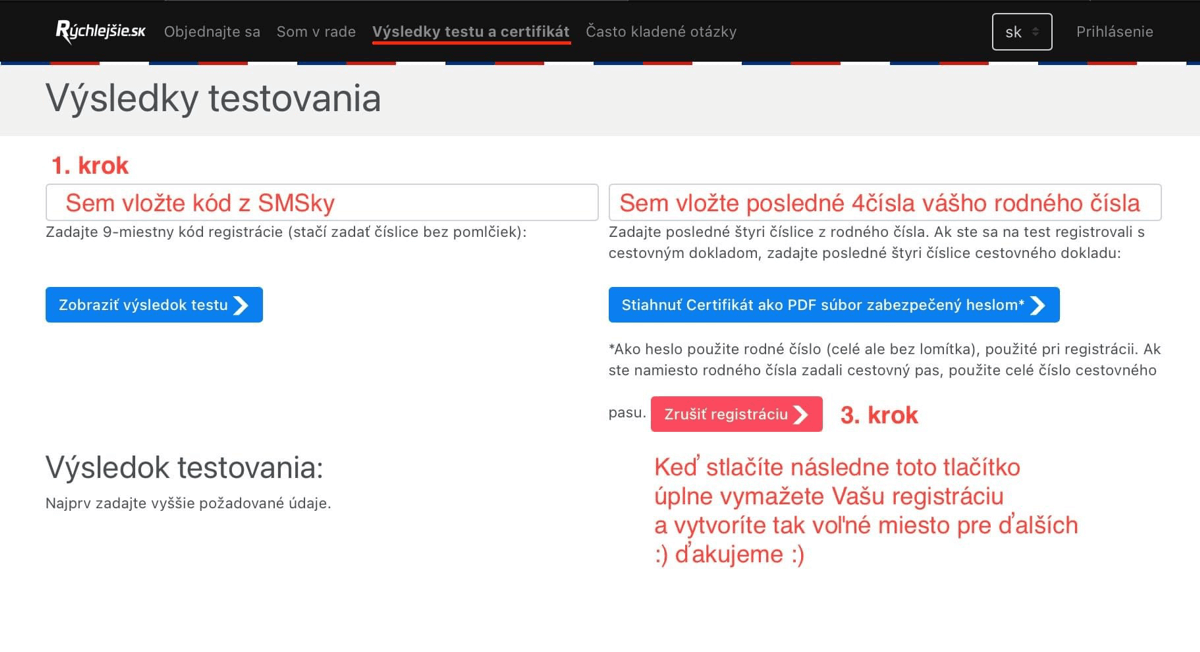
Task: Open the sk language dropdown
Action: pos(1021,32)
